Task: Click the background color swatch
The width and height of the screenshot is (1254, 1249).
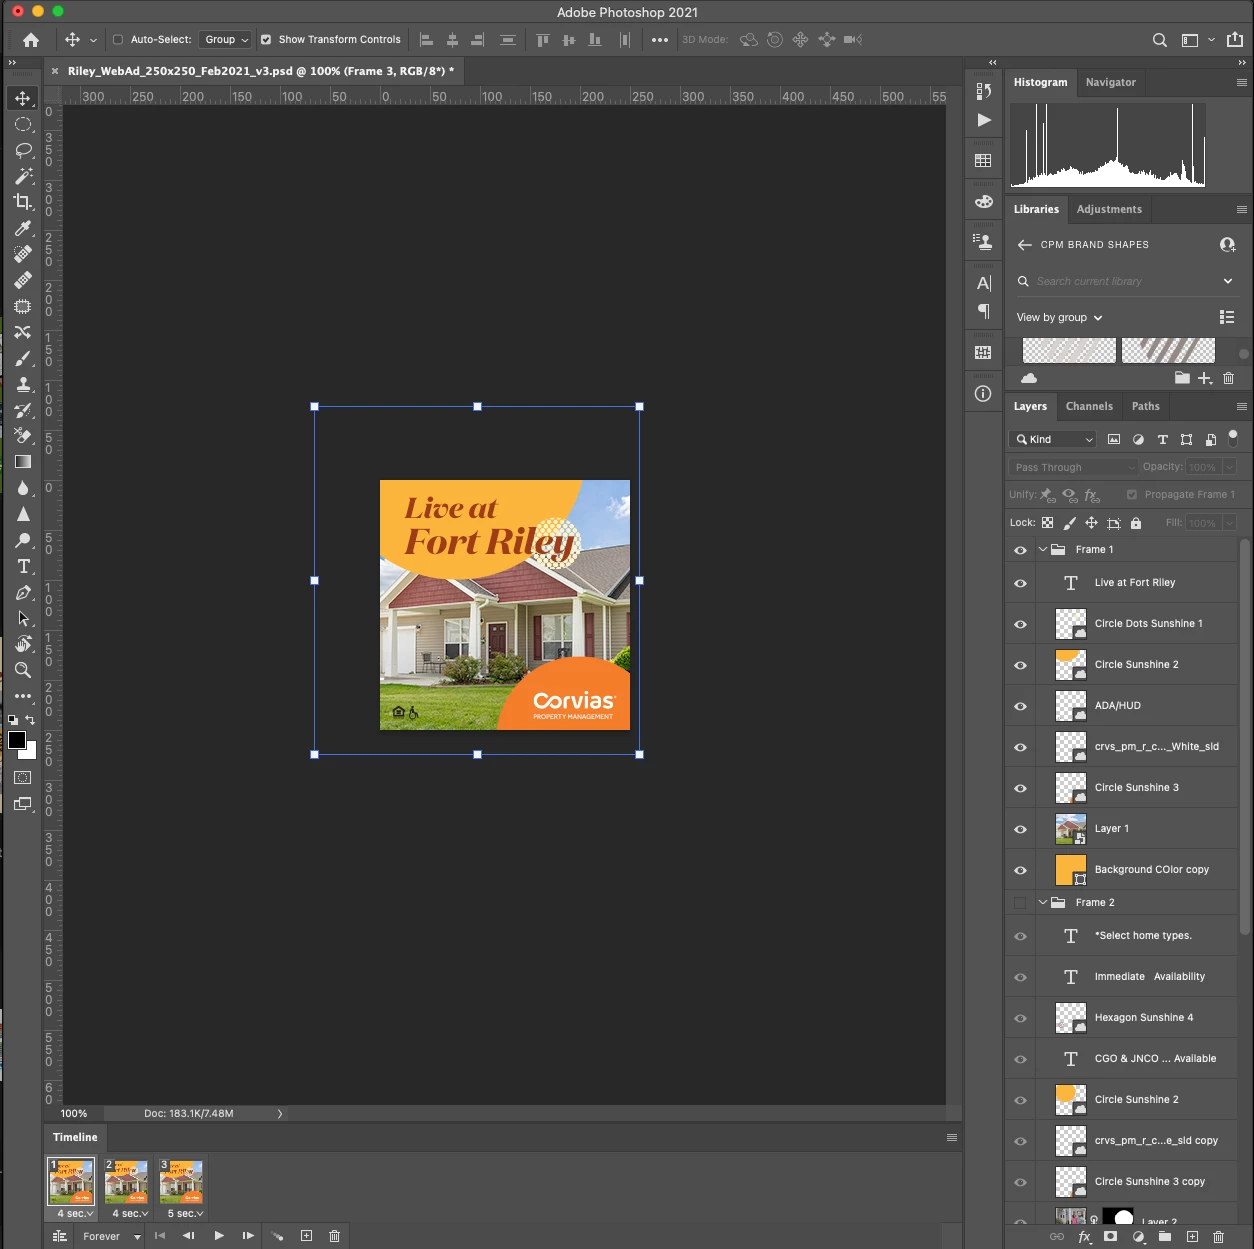Action: (x=31, y=753)
